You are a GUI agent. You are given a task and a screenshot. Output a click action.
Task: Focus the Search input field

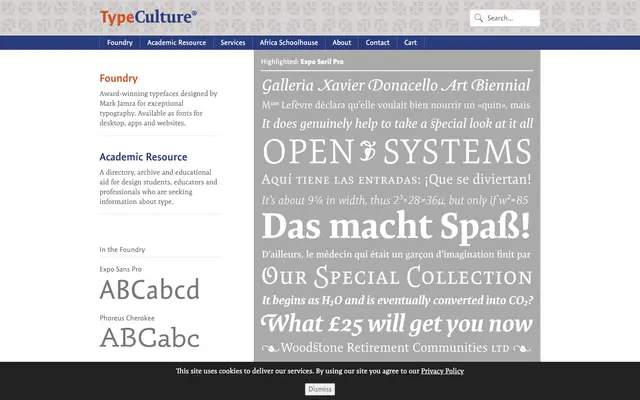[x=505, y=18]
